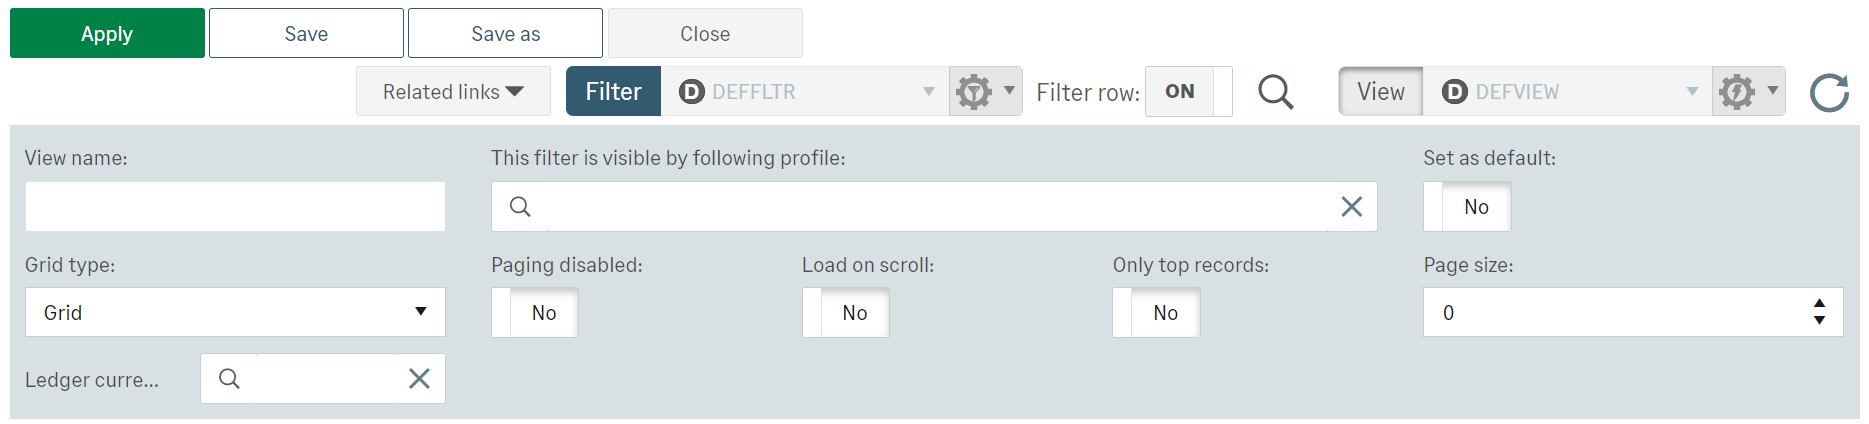The width and height of the screenshot is (1869, 424).
Task: Clear the profile visibility field with X
Action: (x=1351, y=207)
